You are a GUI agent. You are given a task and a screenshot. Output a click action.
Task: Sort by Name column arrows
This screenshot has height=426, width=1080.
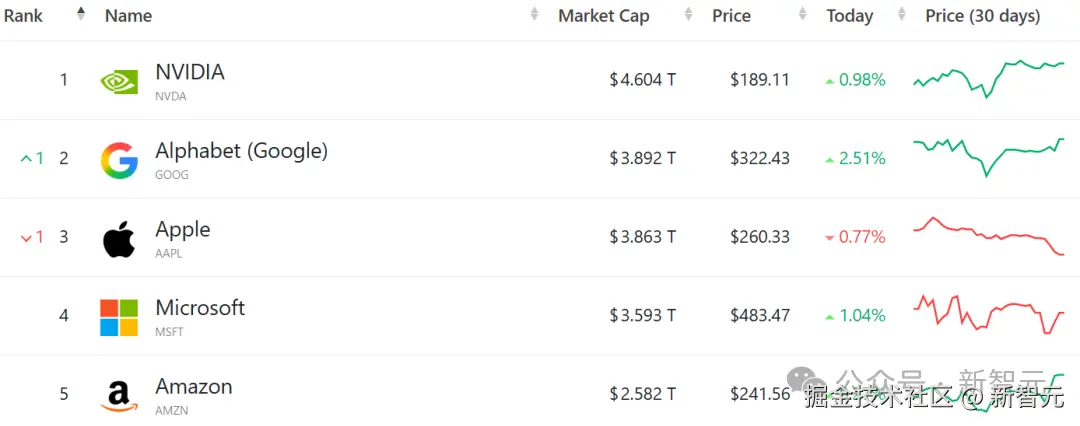[535, 15]
